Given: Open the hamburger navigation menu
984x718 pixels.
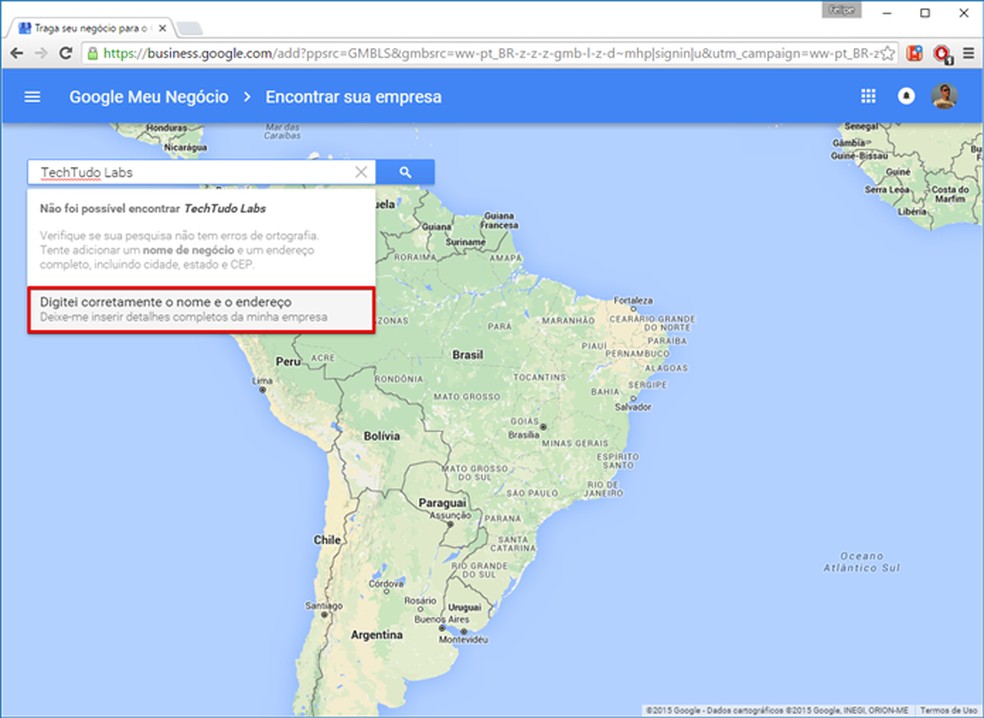Looking at the screenshot, I should point(32,97).
